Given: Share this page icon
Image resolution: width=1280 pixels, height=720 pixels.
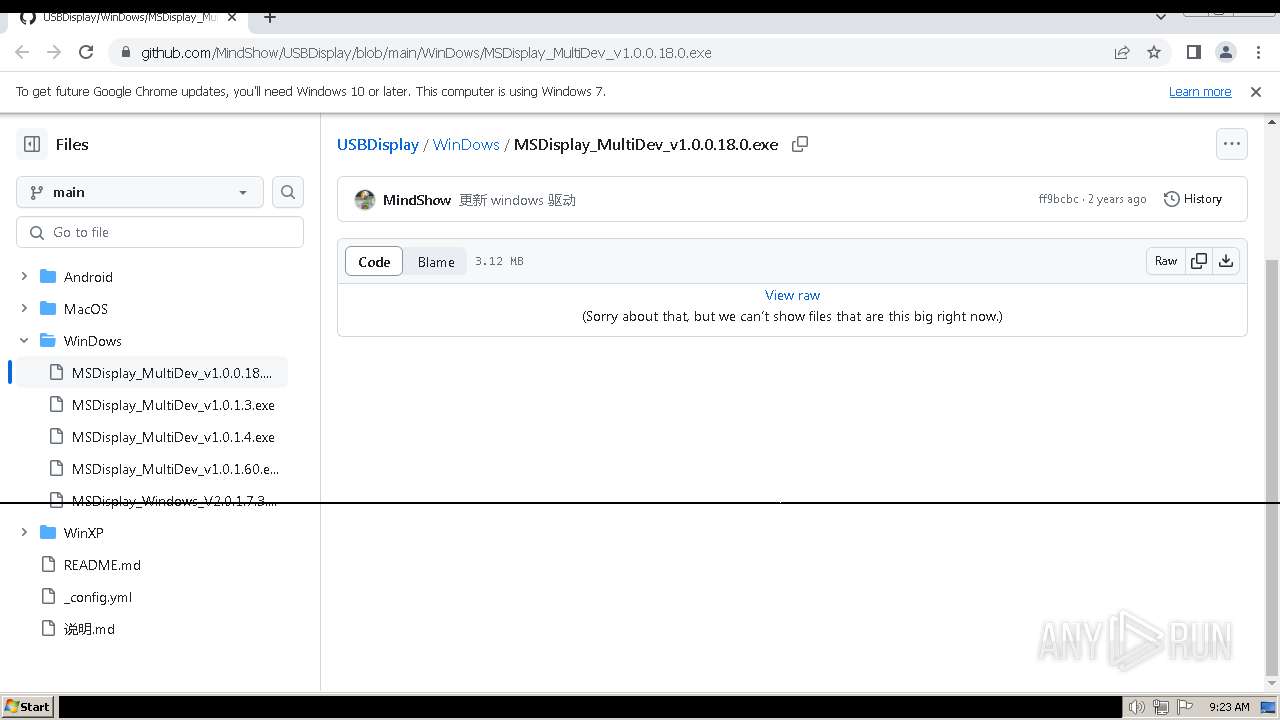Looking at the screenshot, I should [x=1122, y=52].
